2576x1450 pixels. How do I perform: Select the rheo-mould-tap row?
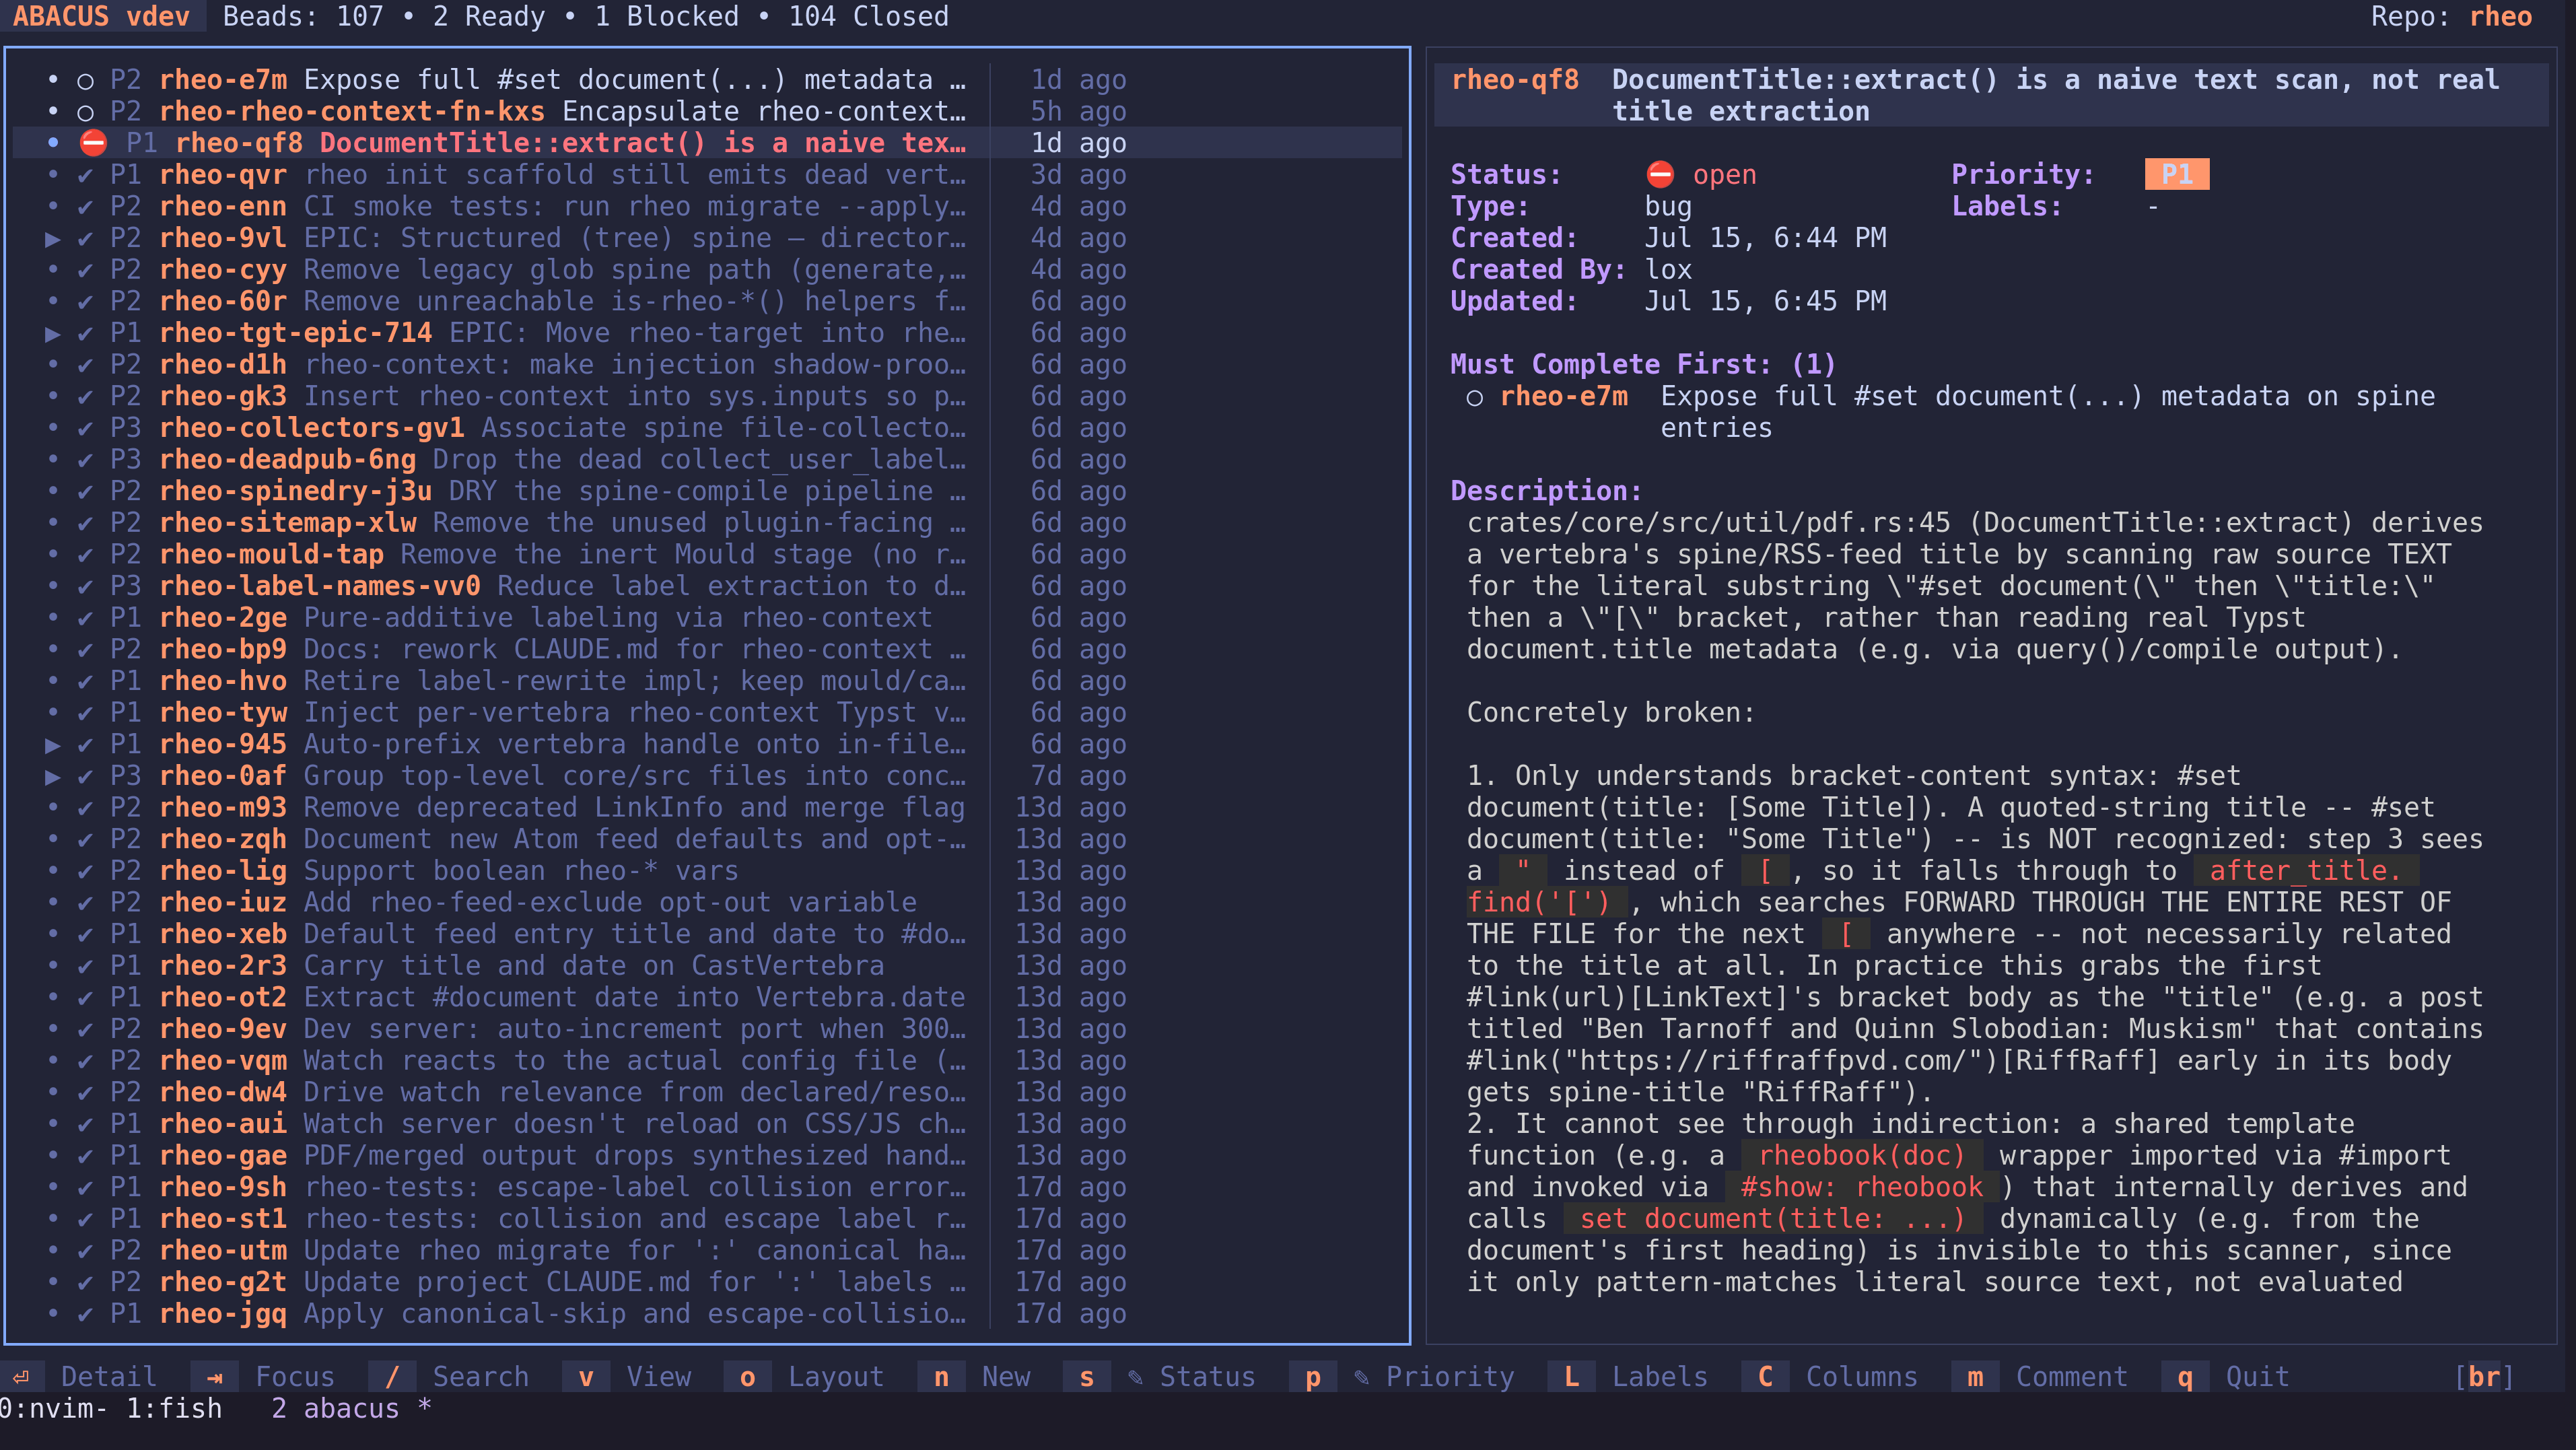pyautogui.click(x=707, y=555)
